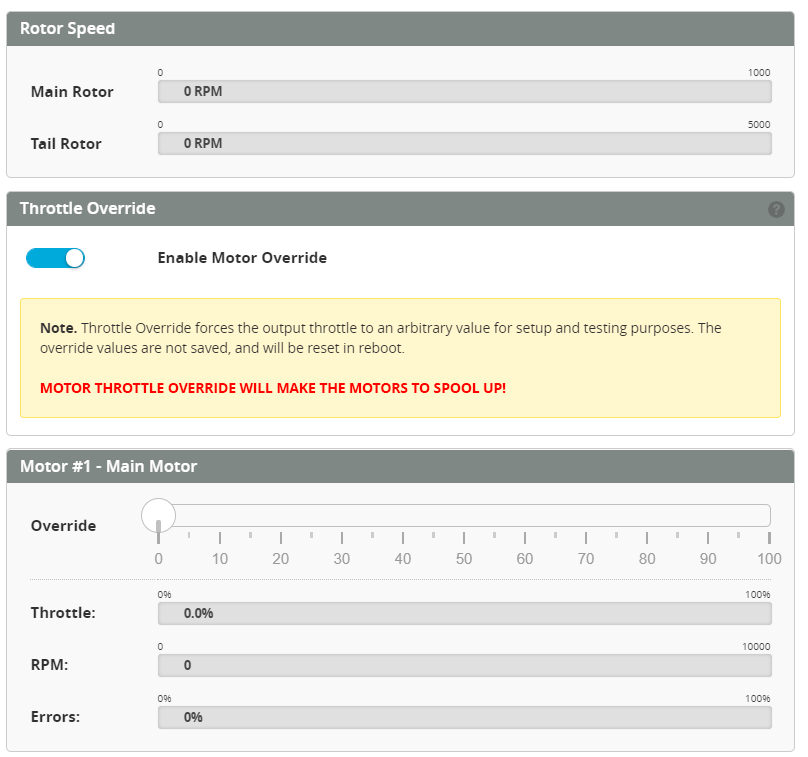
Task: Click the Enable Motor Override label text
Action: coord(242,258)
